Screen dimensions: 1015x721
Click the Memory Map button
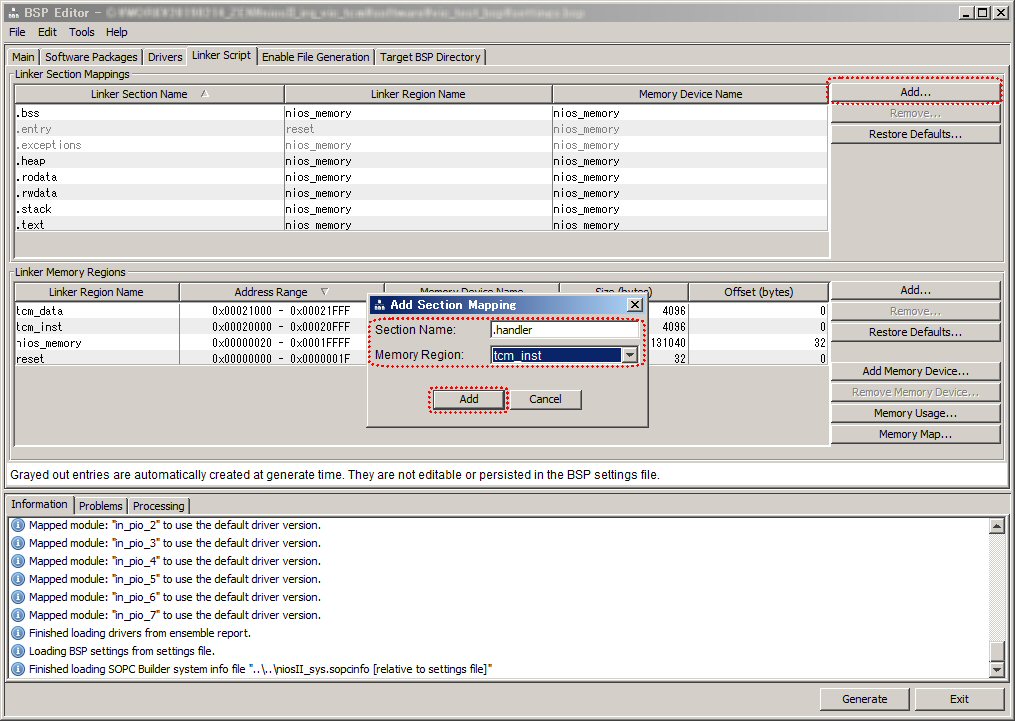[x=914, y=434]
